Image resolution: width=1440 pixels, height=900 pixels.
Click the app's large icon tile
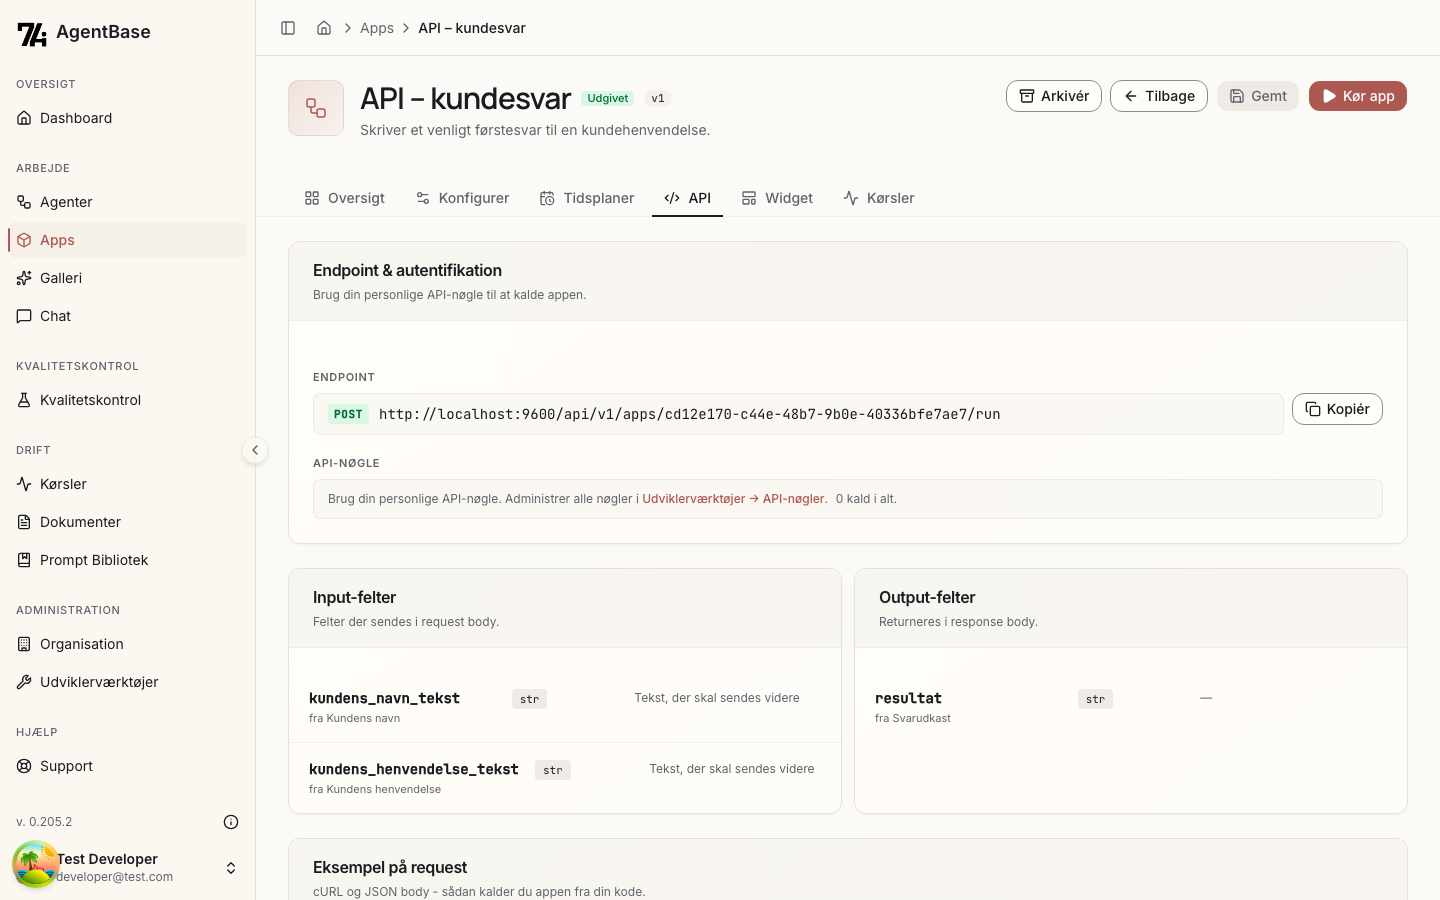(316, 108)
